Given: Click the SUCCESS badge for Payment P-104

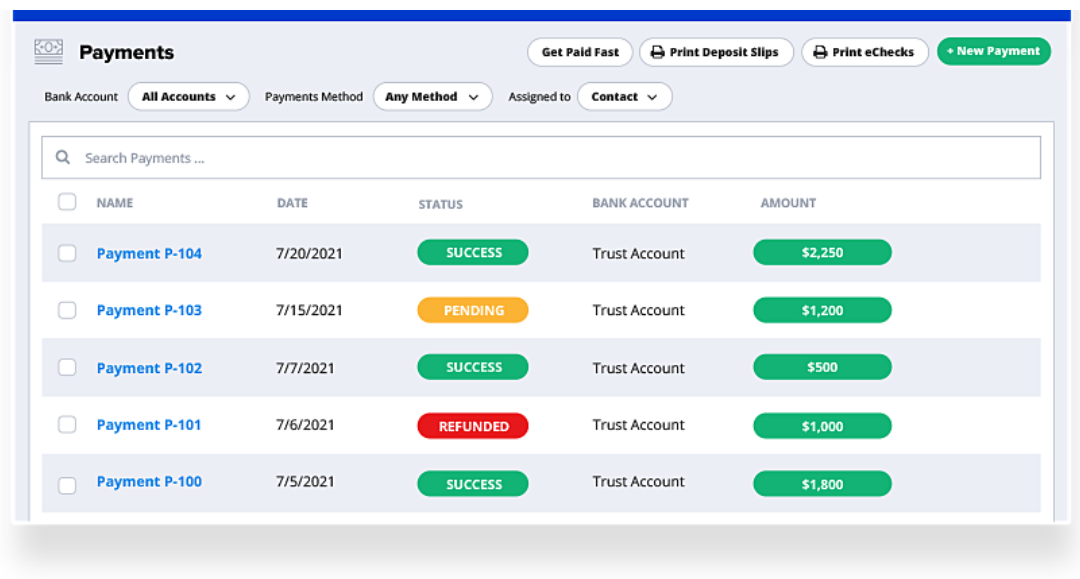Looking at the screenshot, I should (472, 252).
